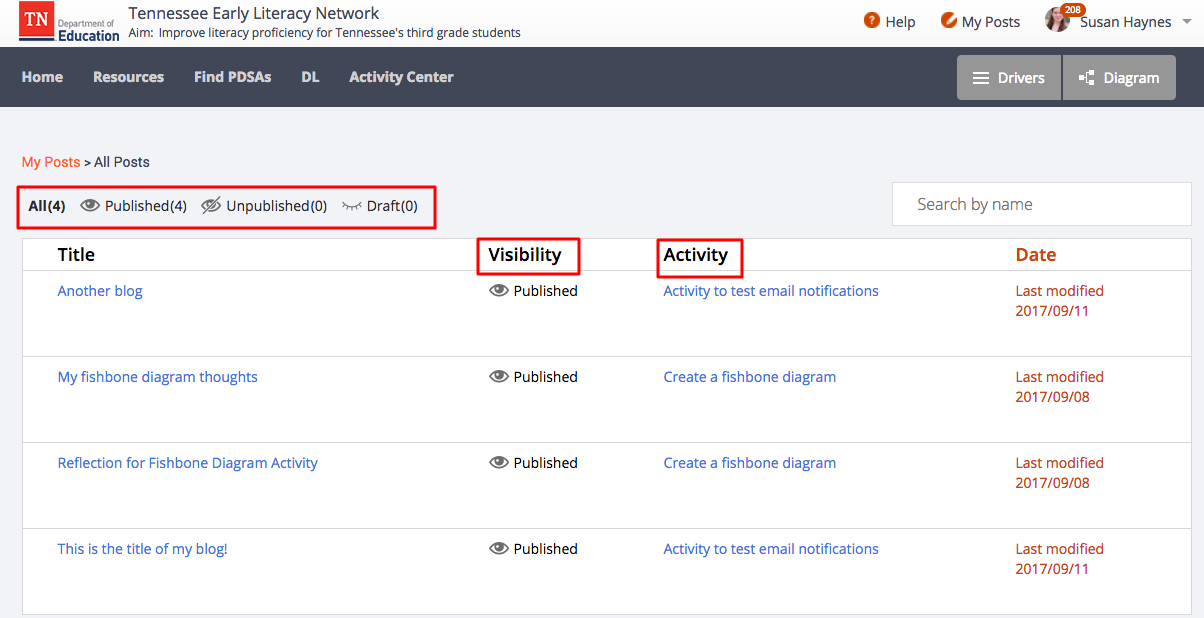Sort by the Visibility column header
Image resolution: width=1204 pixels, height=618 pixels.
pyautogui.click(x=525, y=255)
